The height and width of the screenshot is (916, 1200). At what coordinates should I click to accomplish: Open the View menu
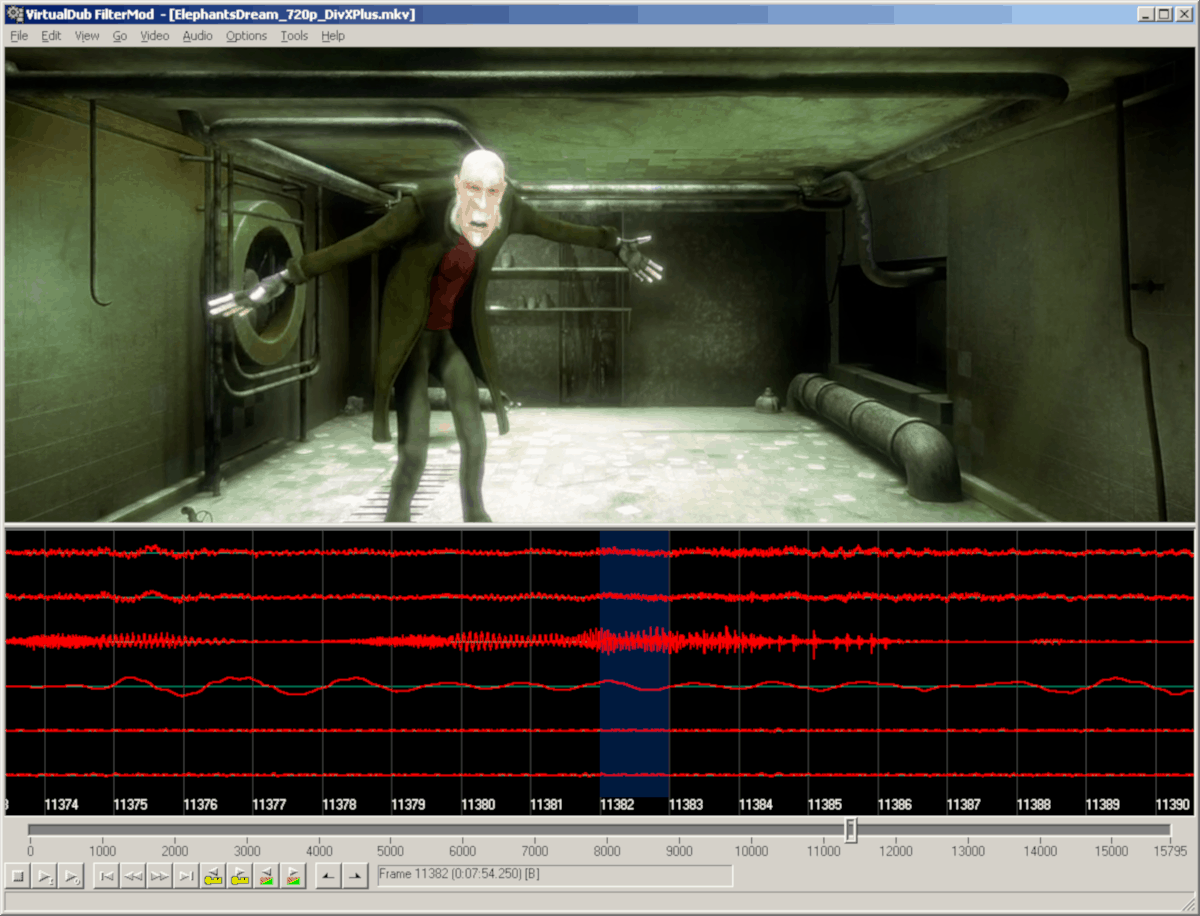pos(87,35)
